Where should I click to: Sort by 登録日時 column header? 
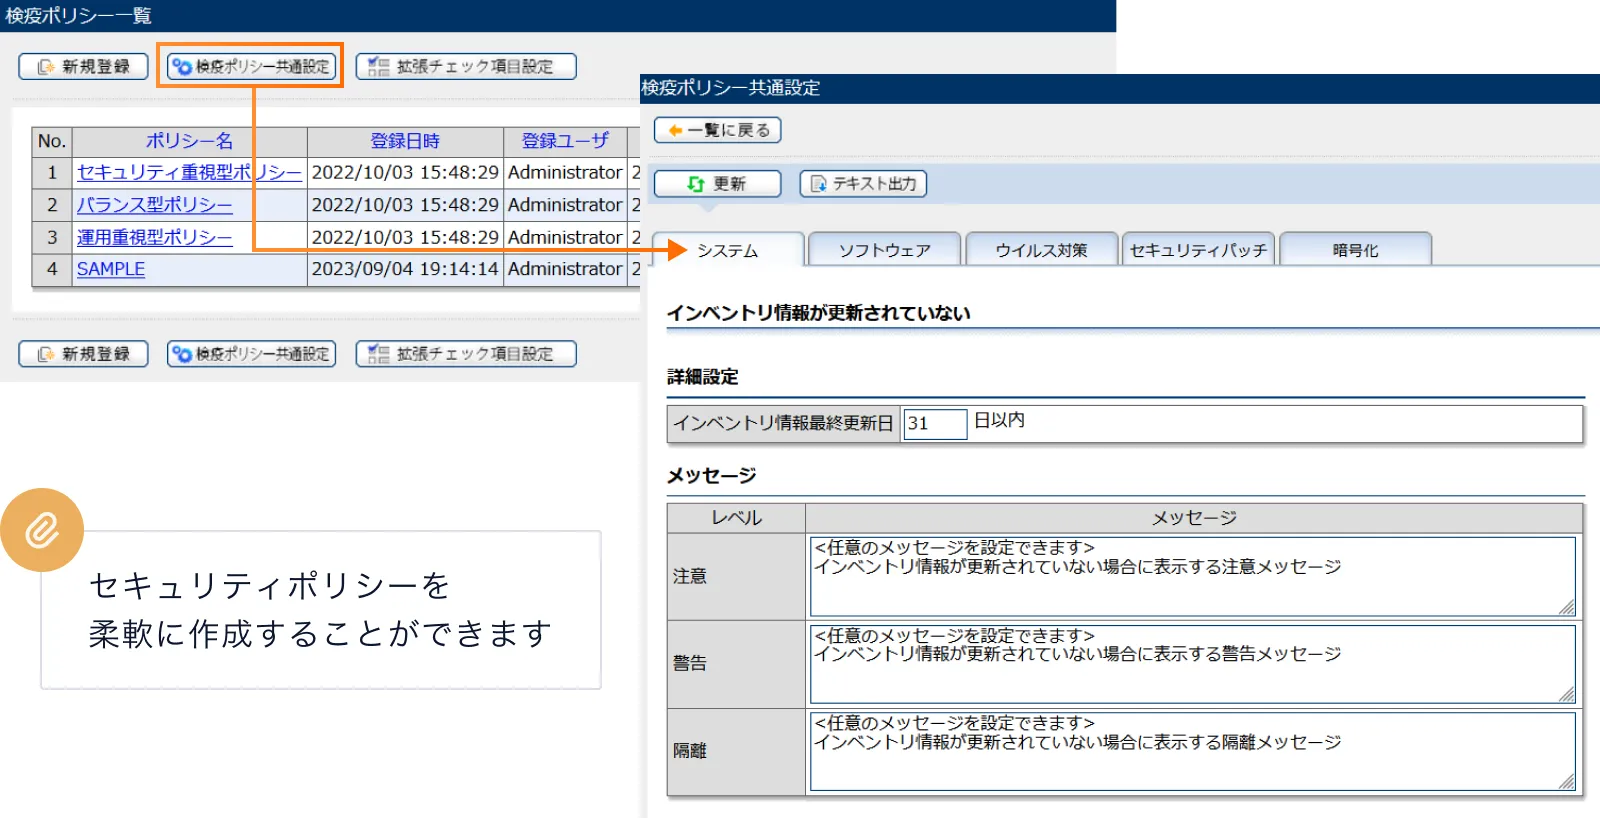pos(405,141)
